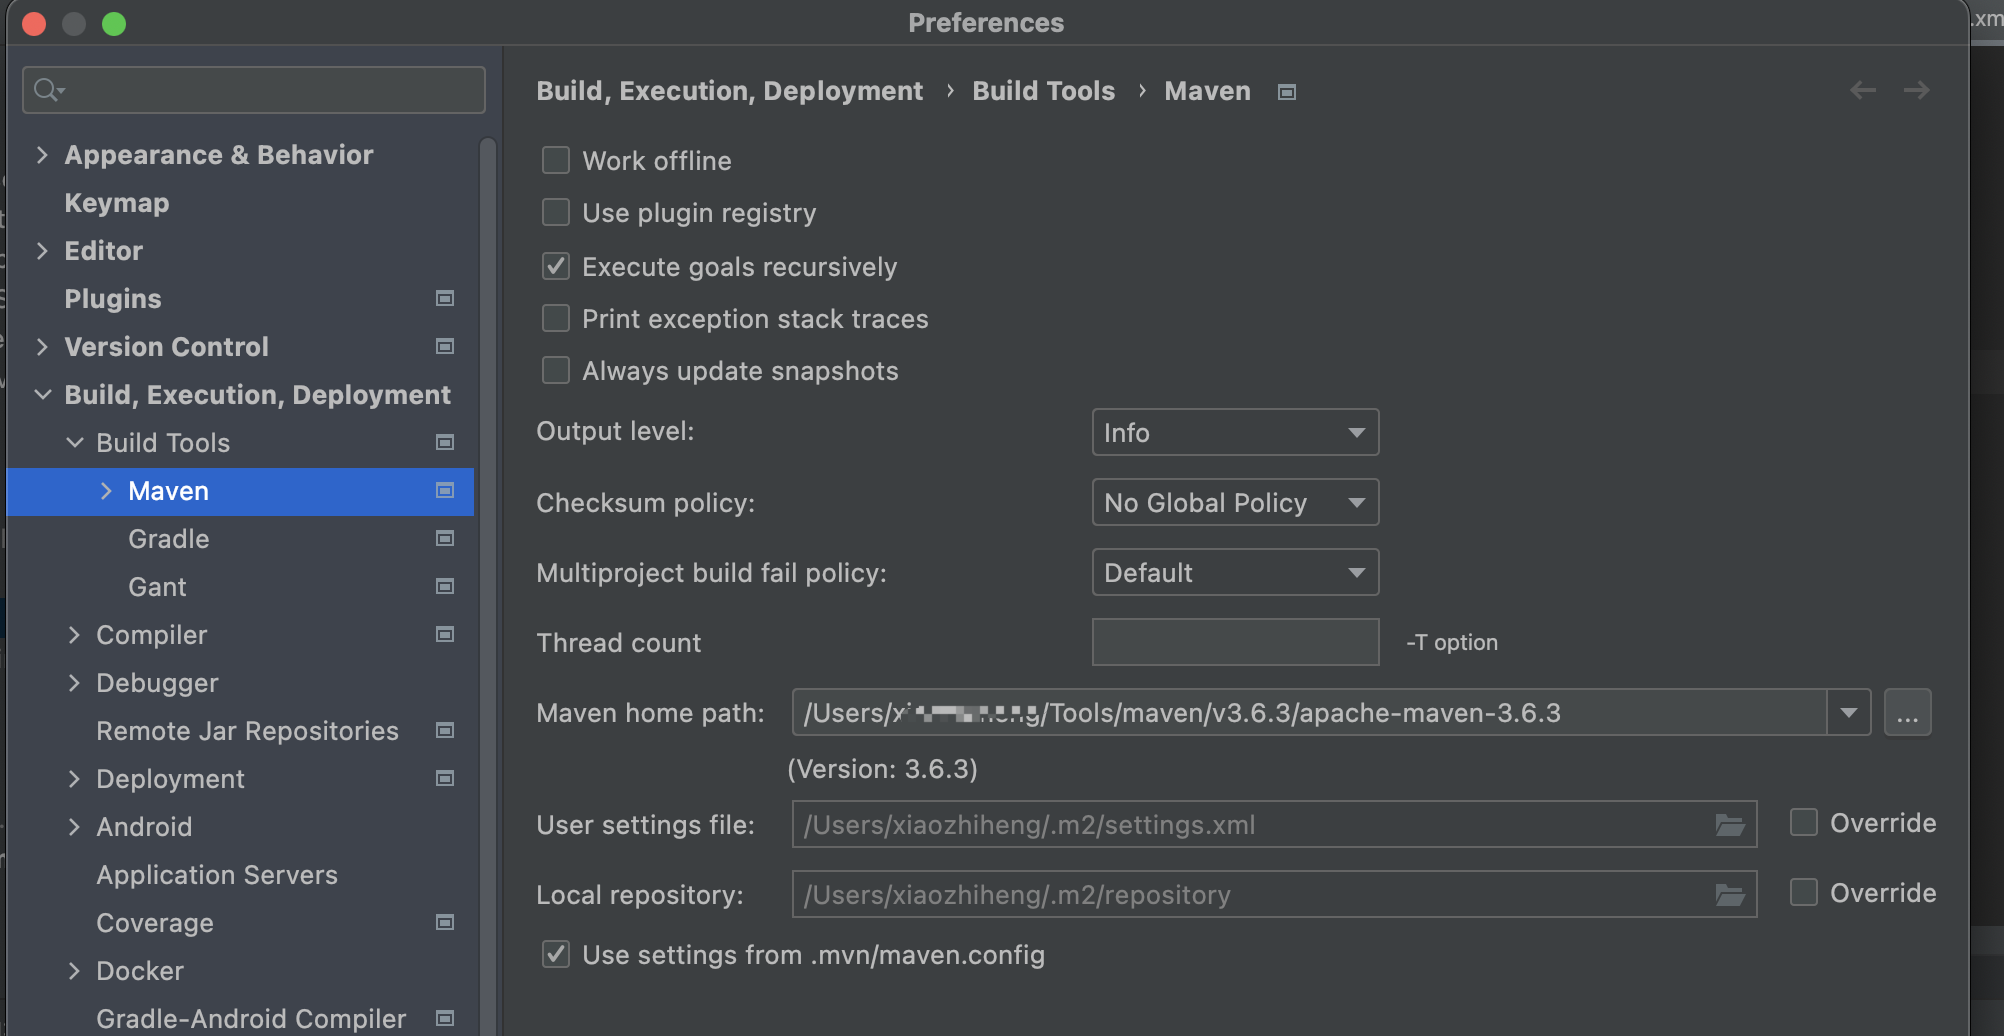The width and height of the screenshot is (2004, 1036).
Task: Click the project-level icon next to Gant
Action: [x=445, y=586]
